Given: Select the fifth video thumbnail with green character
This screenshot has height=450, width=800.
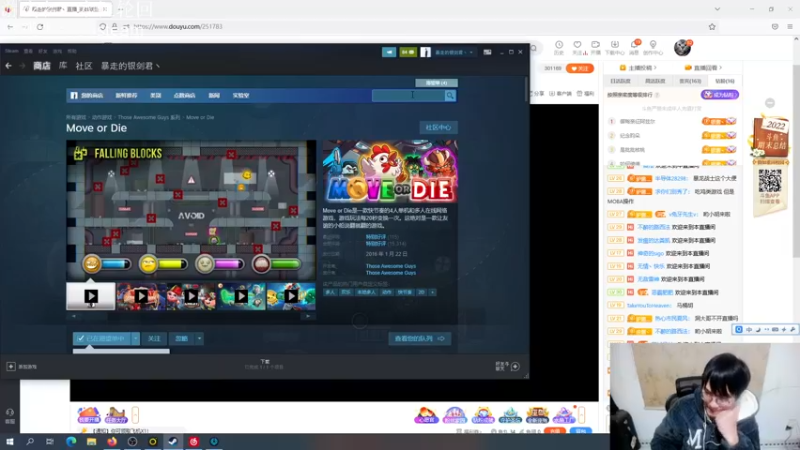Looking at the screenshot, I should [291, 296].
